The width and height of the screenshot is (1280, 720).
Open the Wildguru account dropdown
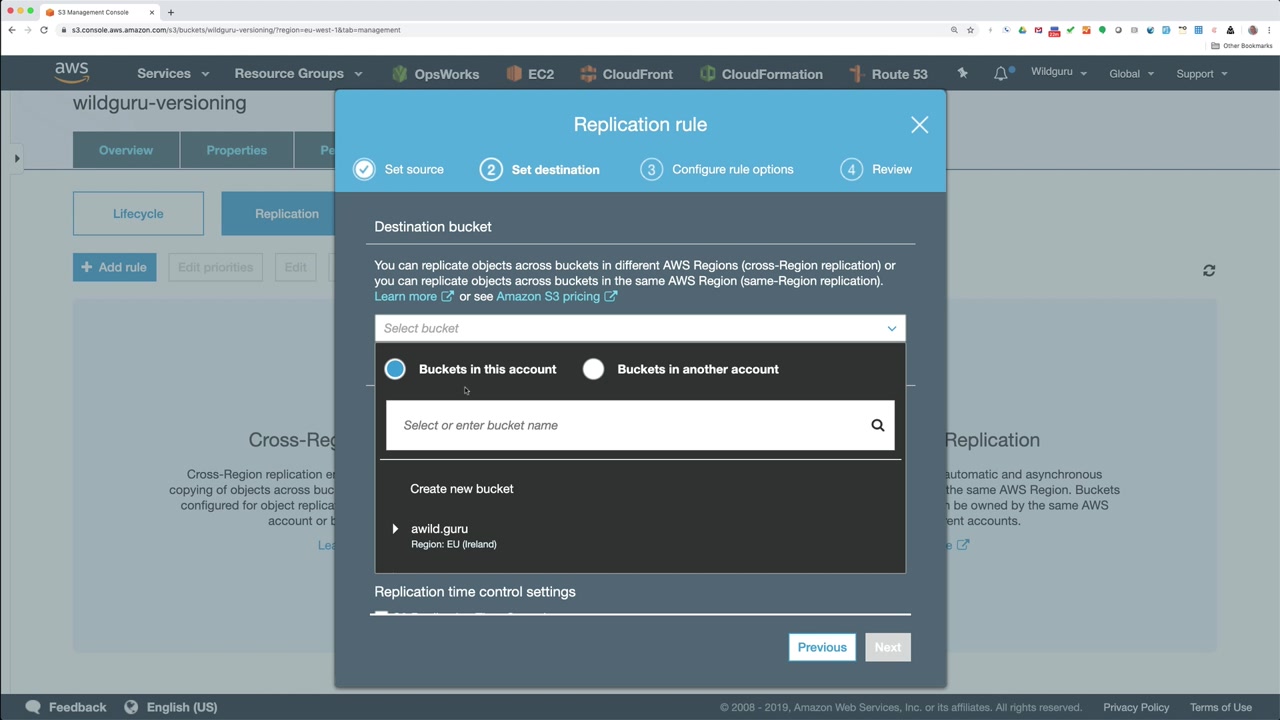[x=1059, y=72]
